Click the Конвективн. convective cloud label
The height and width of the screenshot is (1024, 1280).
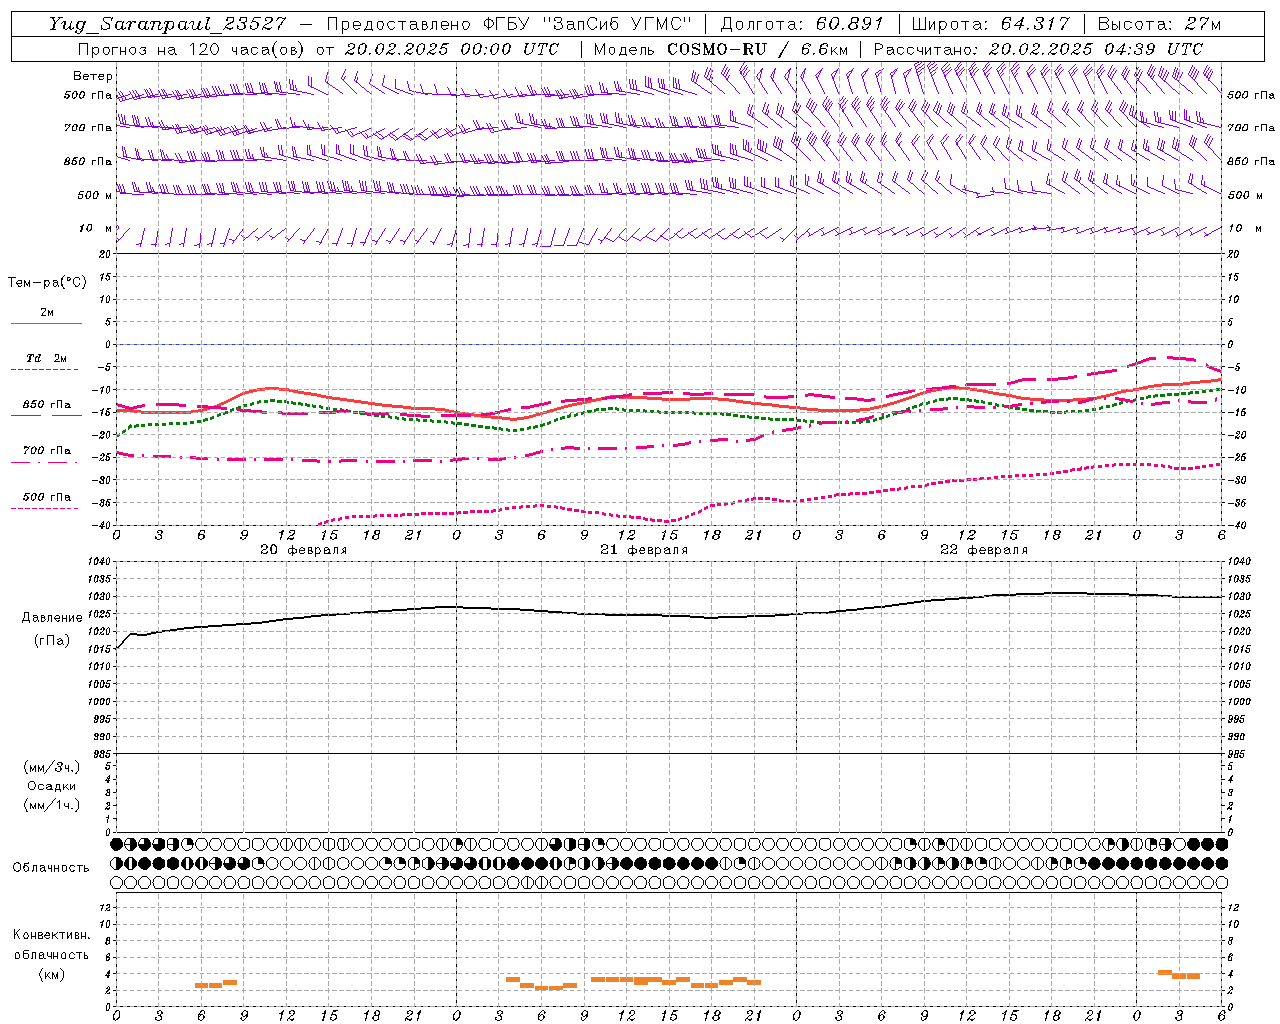click(52, 935)
